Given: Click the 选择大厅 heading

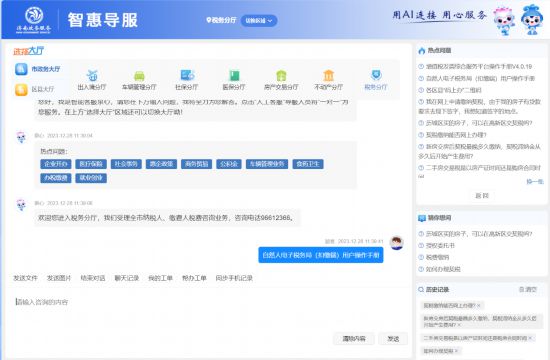Looking at the screenshot, I should pos(29,51).
